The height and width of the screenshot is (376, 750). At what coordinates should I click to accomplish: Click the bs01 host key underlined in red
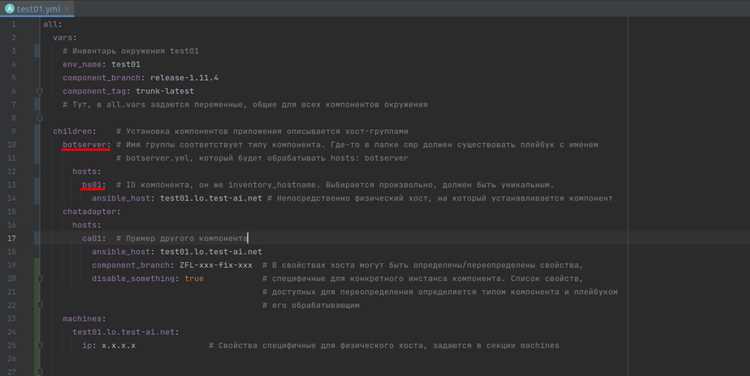(x=93, y=185)
